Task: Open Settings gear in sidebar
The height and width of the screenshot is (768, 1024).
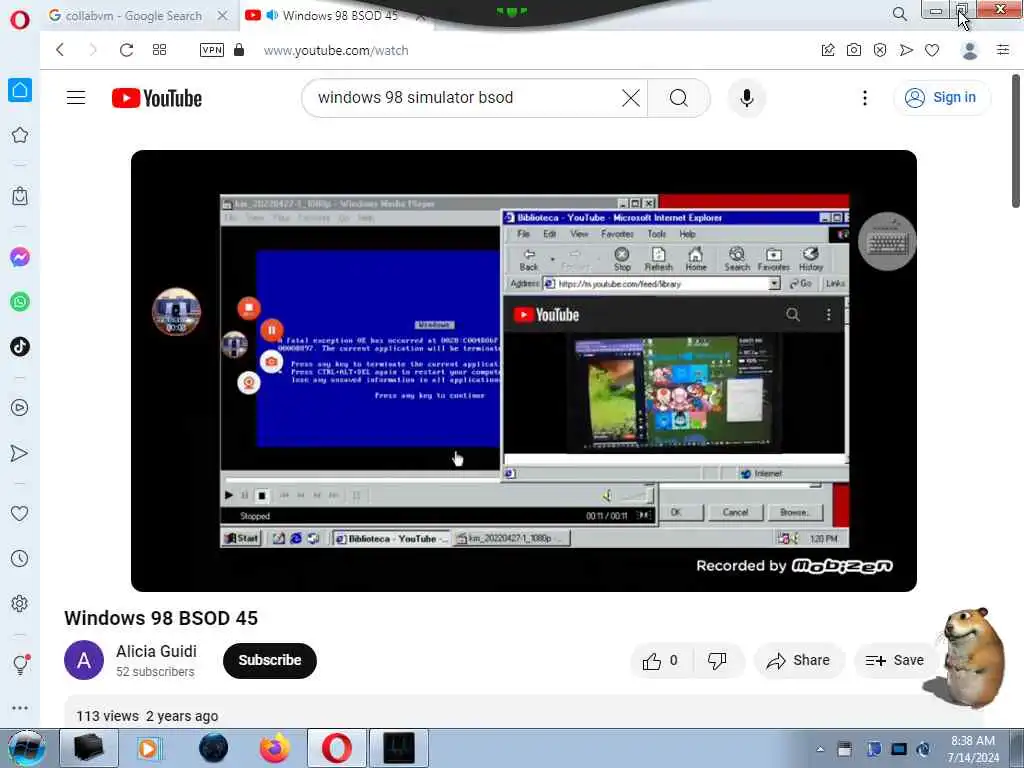Action: pos(20,603)
